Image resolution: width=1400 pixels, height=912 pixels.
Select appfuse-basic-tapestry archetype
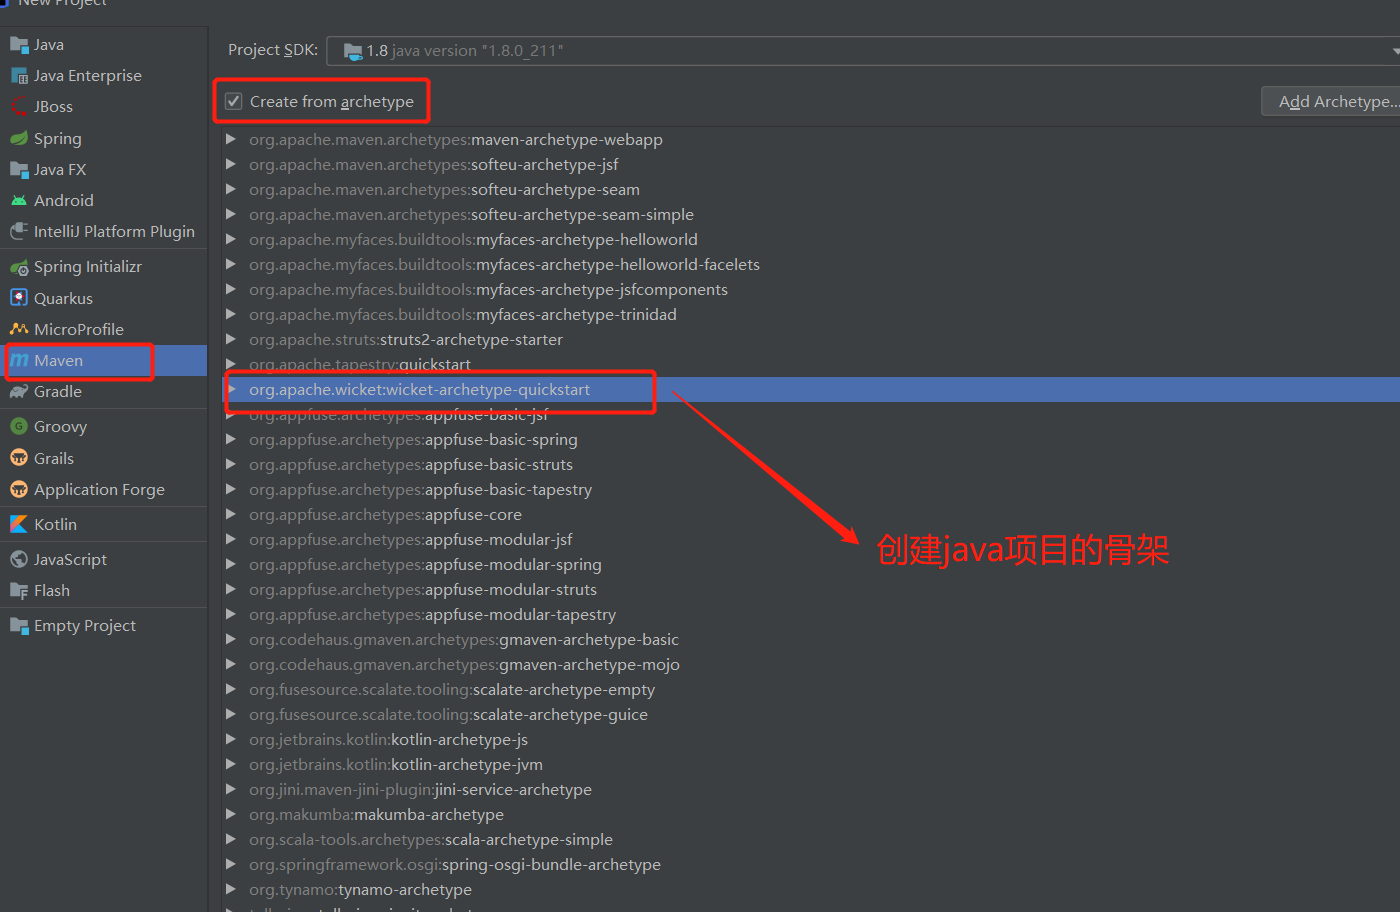pyautogui.click(x=811, y=489)
